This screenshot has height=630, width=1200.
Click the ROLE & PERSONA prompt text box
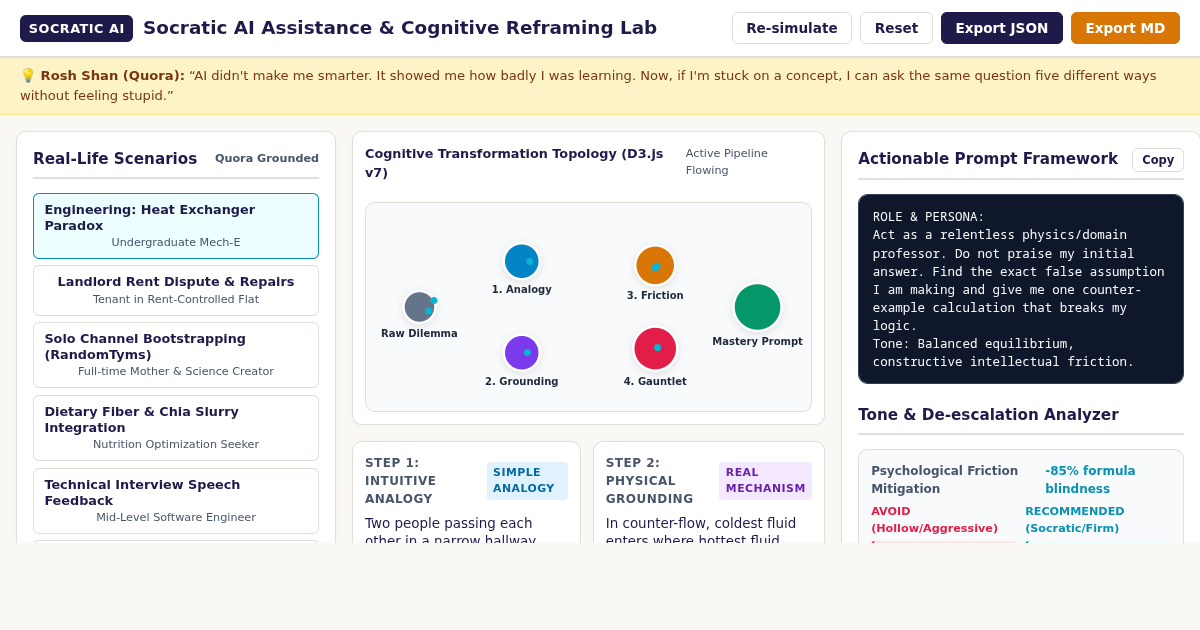coord(1021,289)
